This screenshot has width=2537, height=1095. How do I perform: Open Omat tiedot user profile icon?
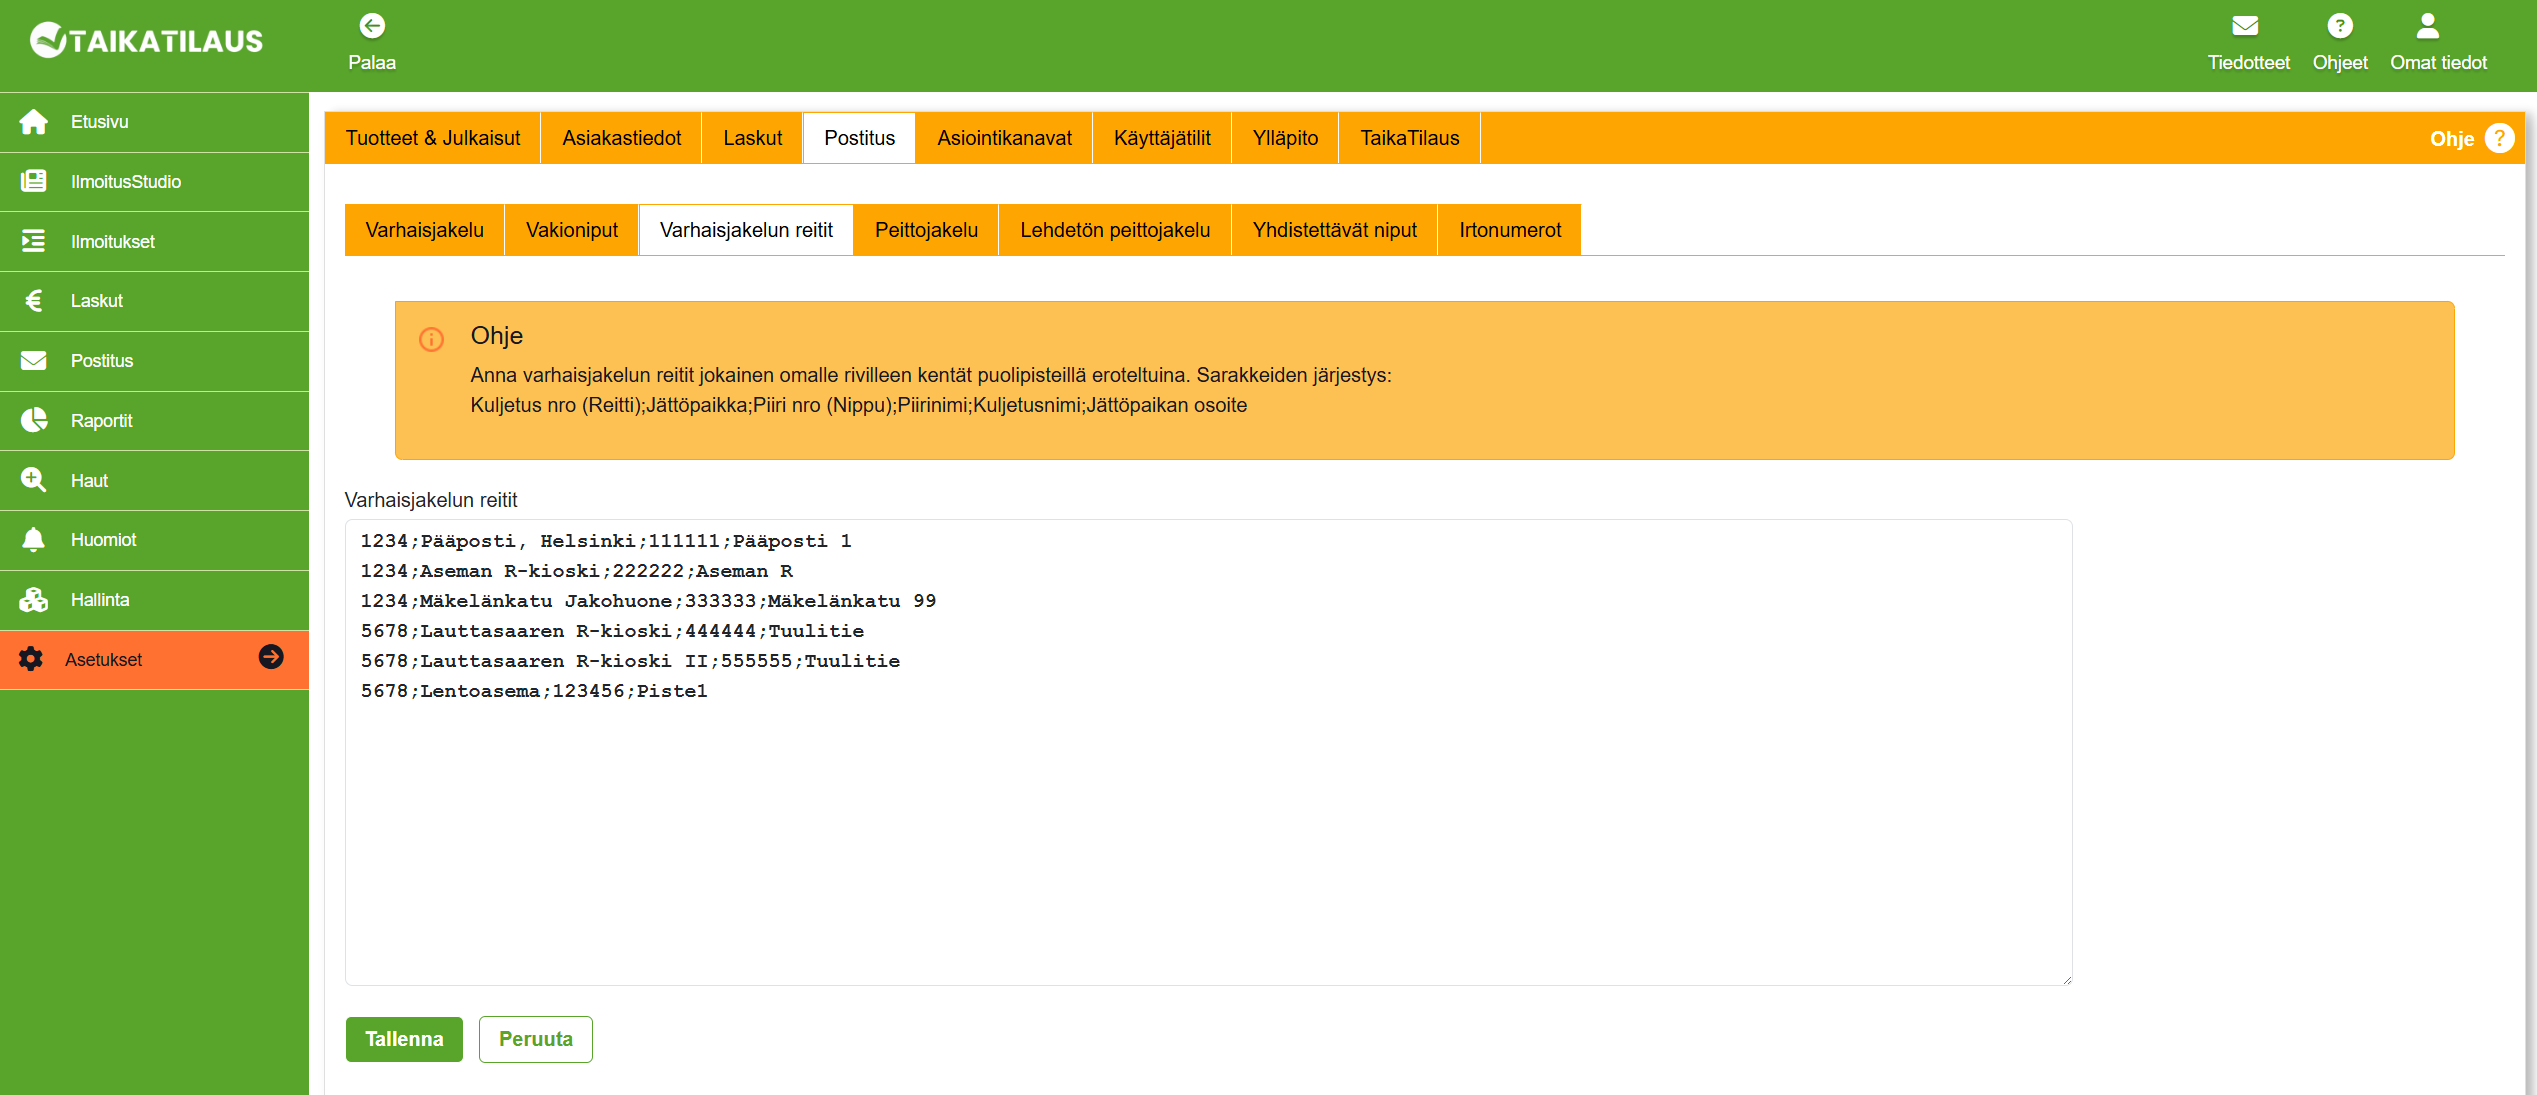2427,26
